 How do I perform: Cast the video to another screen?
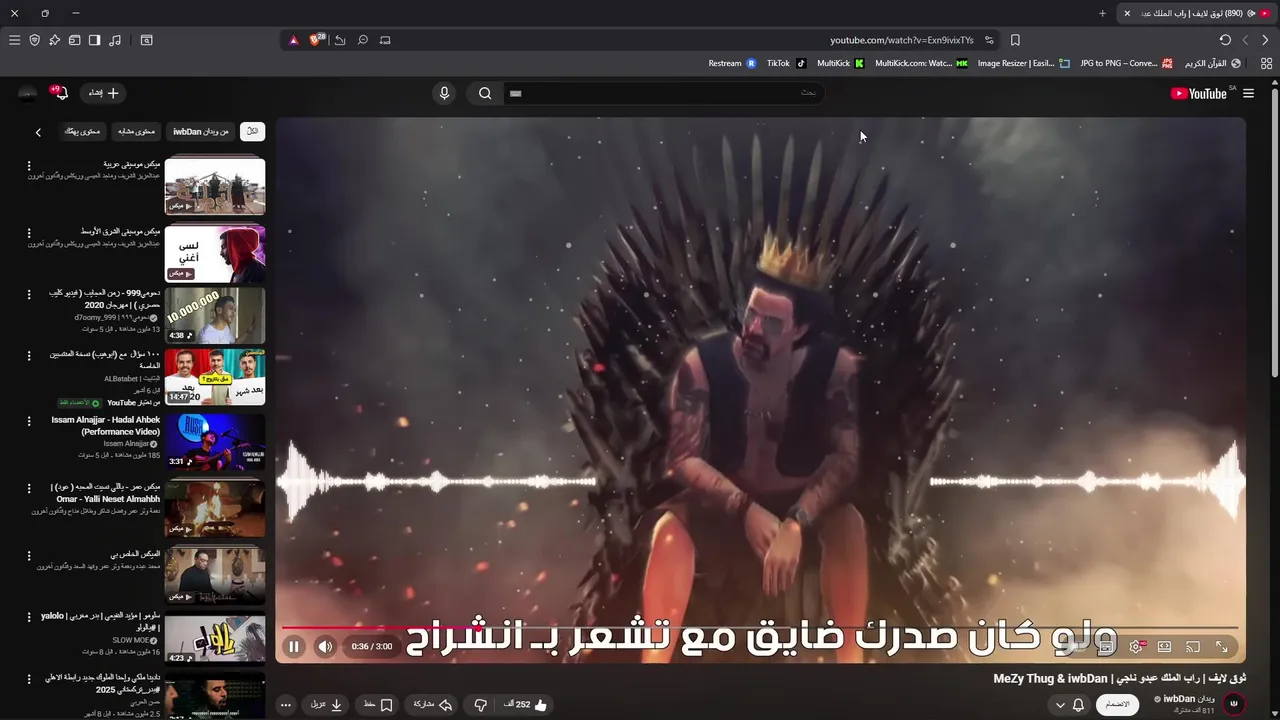[x=1193, y=647]
